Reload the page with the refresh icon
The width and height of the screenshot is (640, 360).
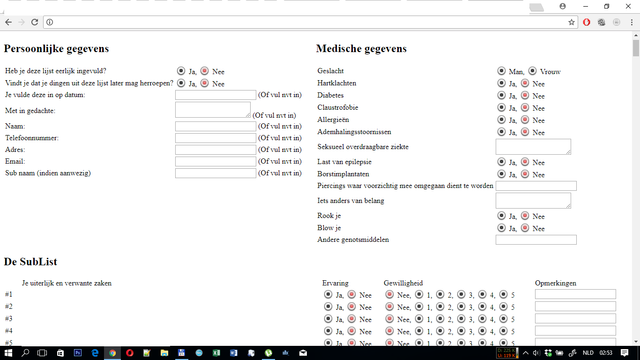35,22
